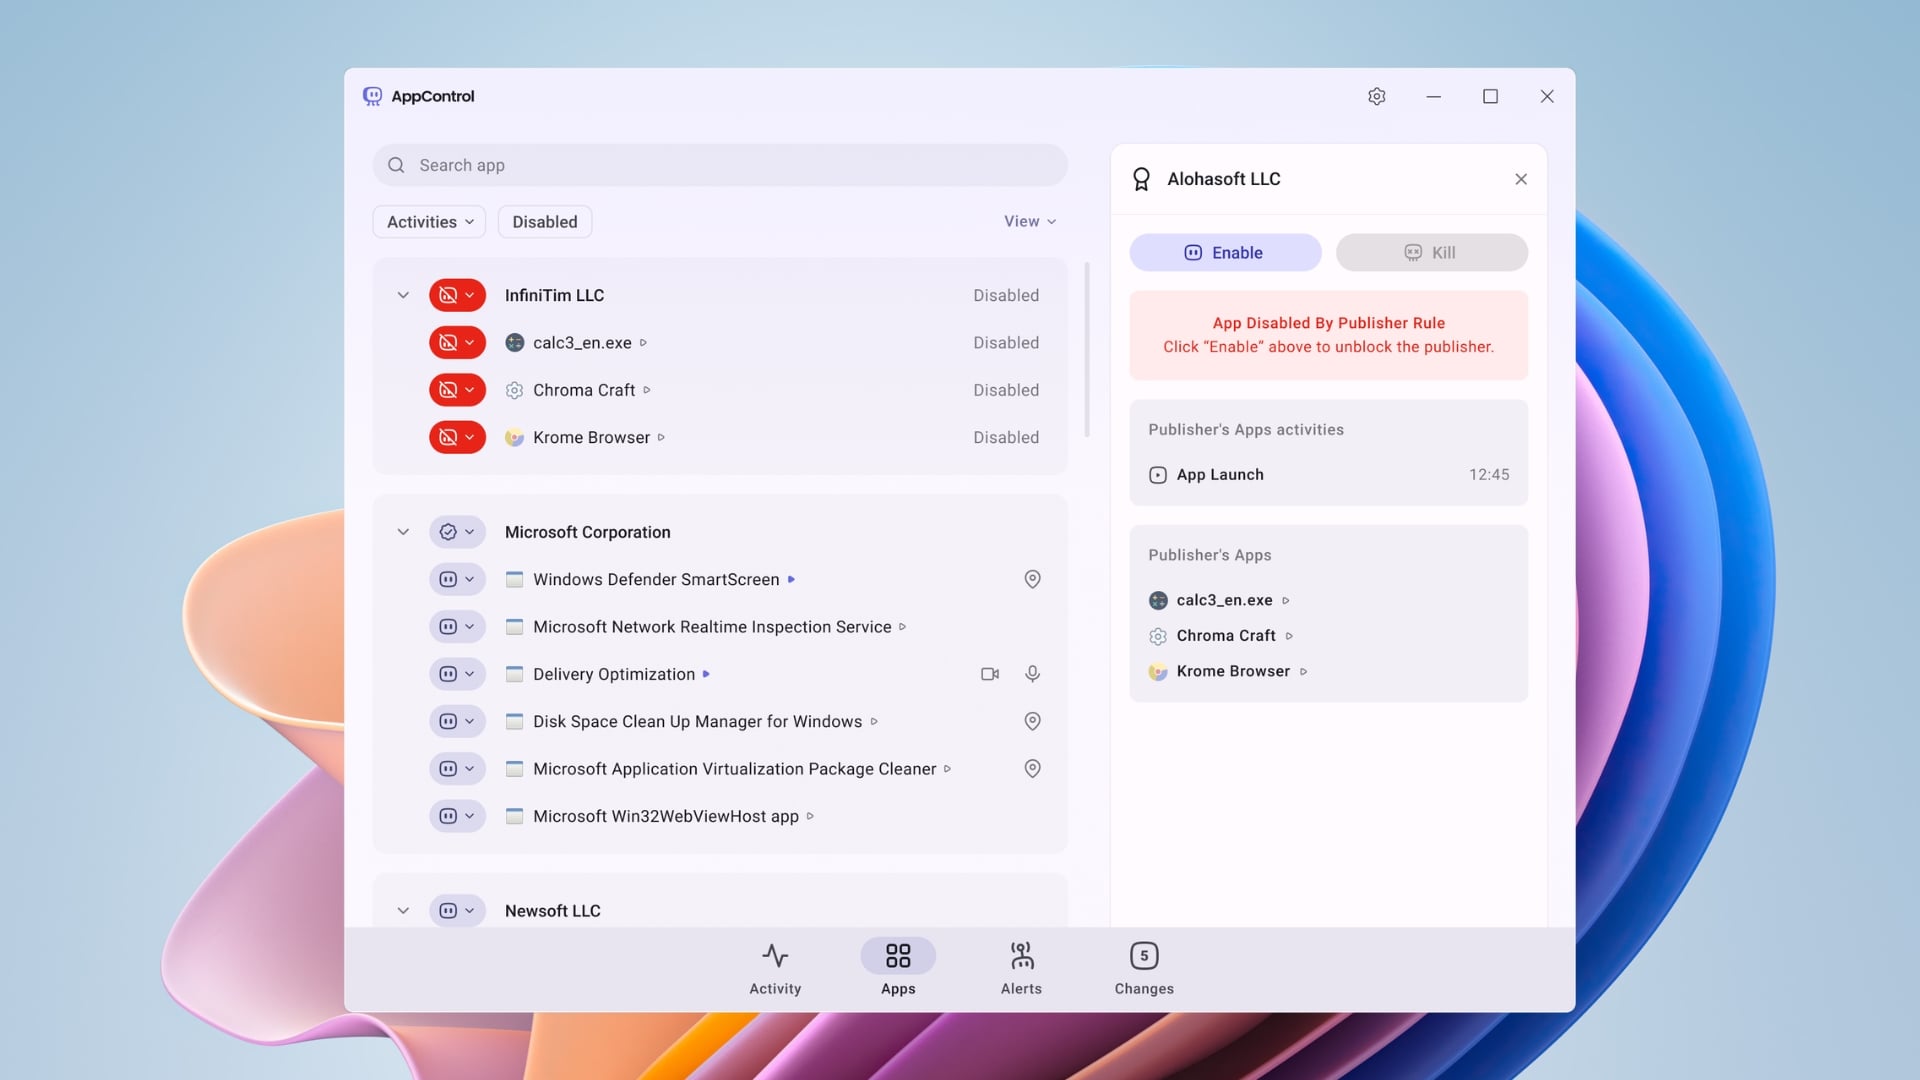Click the Disabled status text on Krome Browser row

[1006, 437]
